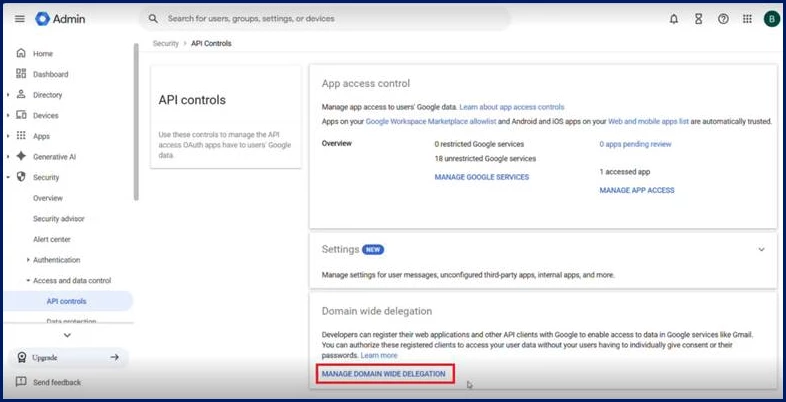This screenshot has height=402, width=786.
Task: Open the account avatar B
Action: 771,19
